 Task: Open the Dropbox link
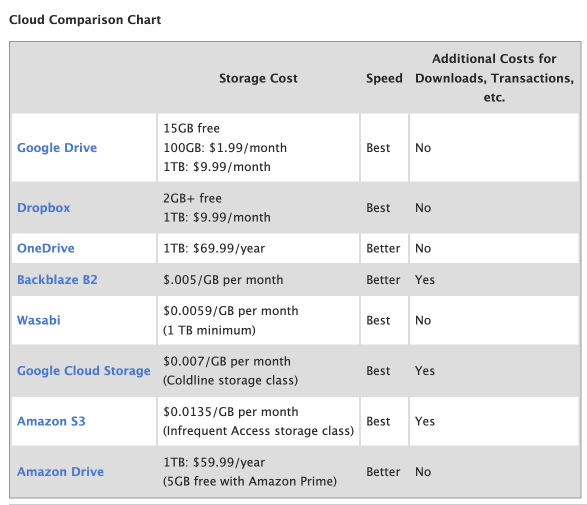pyautogui.click(x=43, y=207)
